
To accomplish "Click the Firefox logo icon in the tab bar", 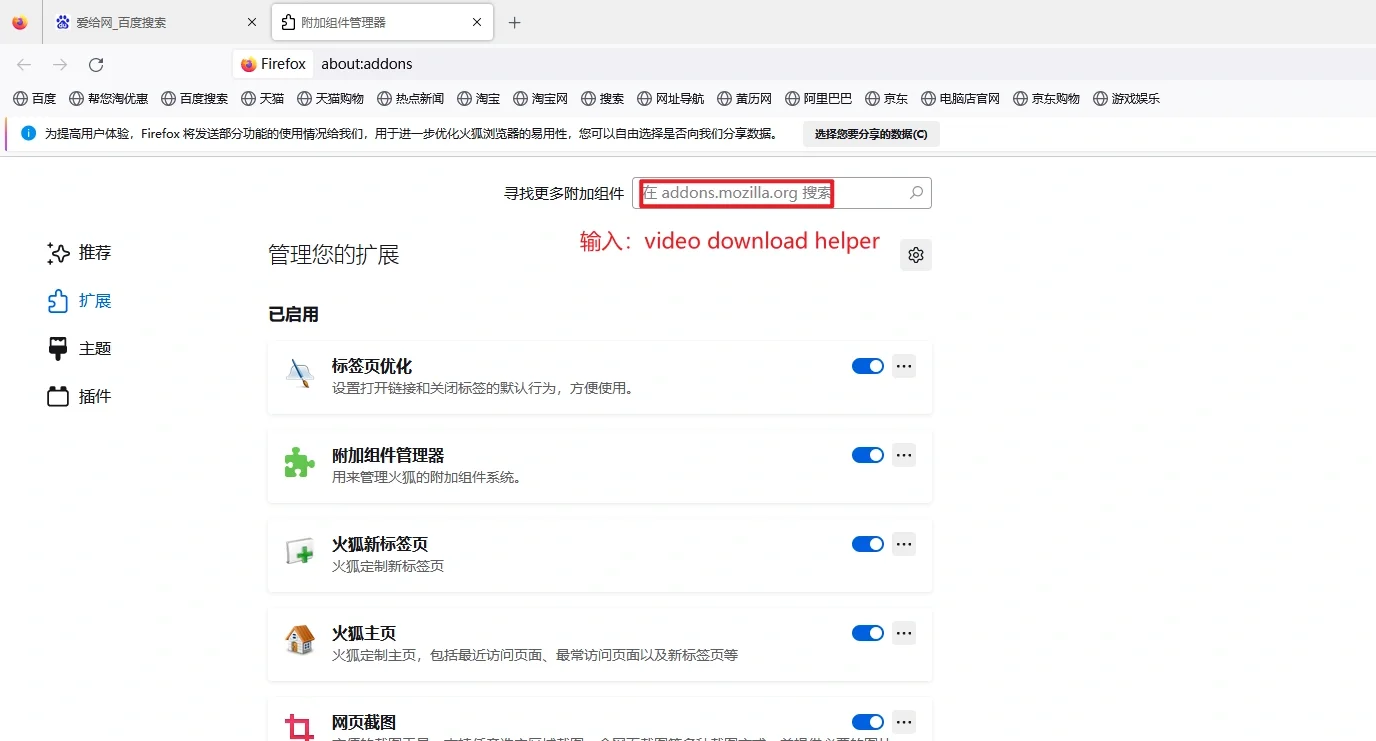I will [20, 22].
